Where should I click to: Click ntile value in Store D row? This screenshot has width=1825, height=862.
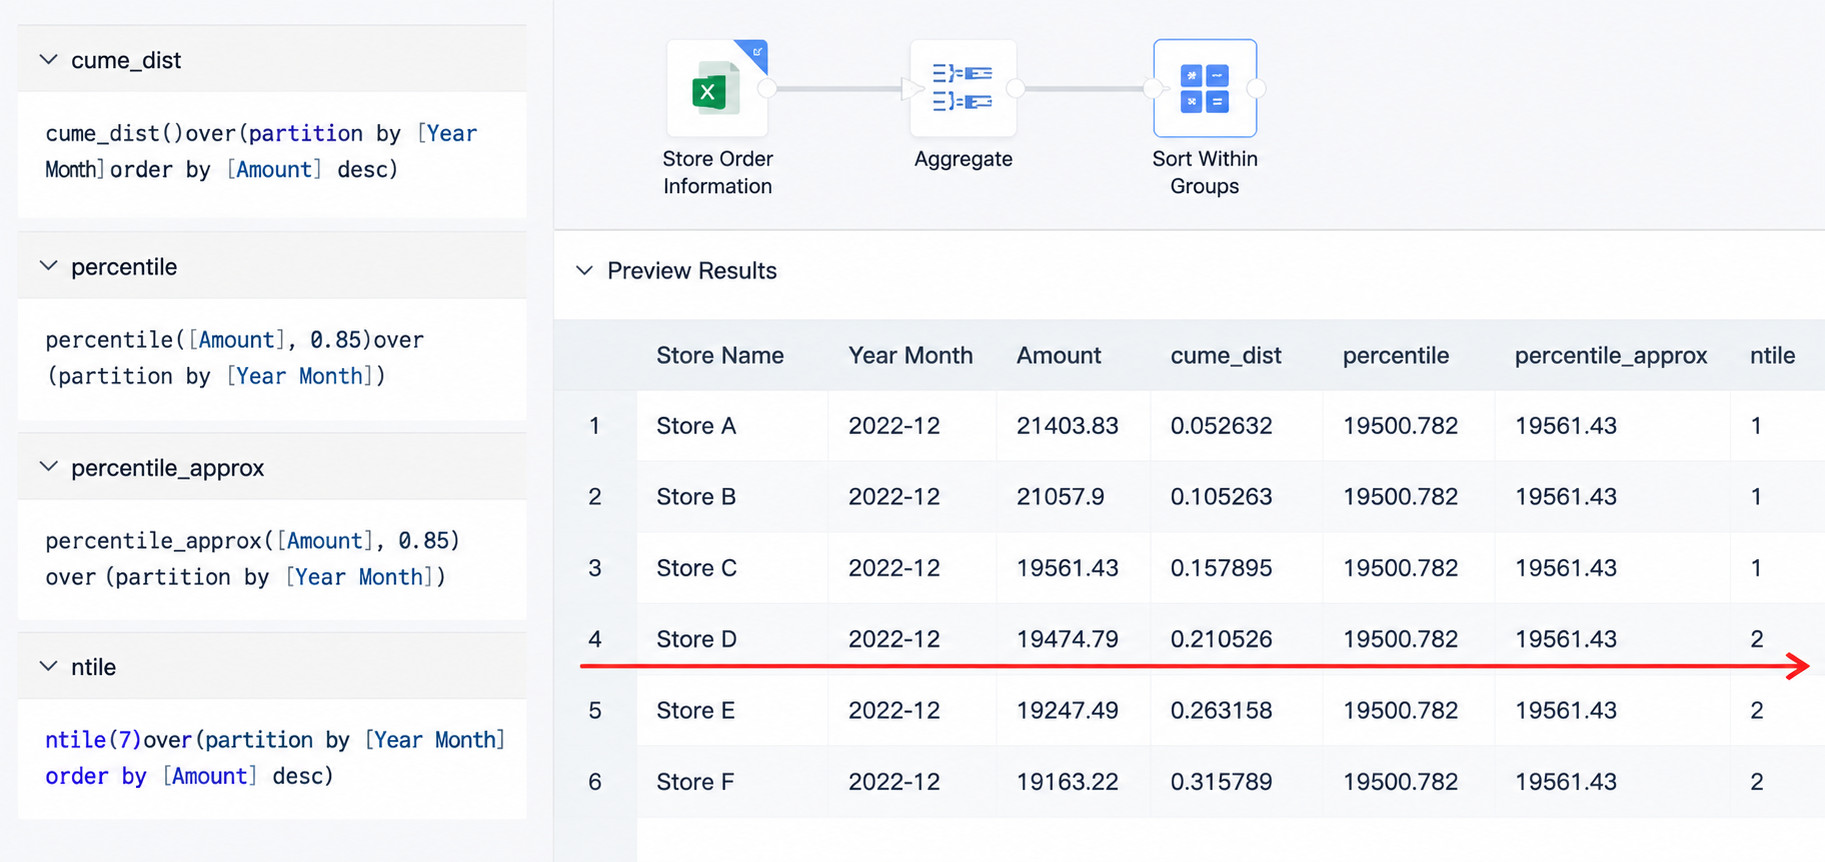point(1757,639)
